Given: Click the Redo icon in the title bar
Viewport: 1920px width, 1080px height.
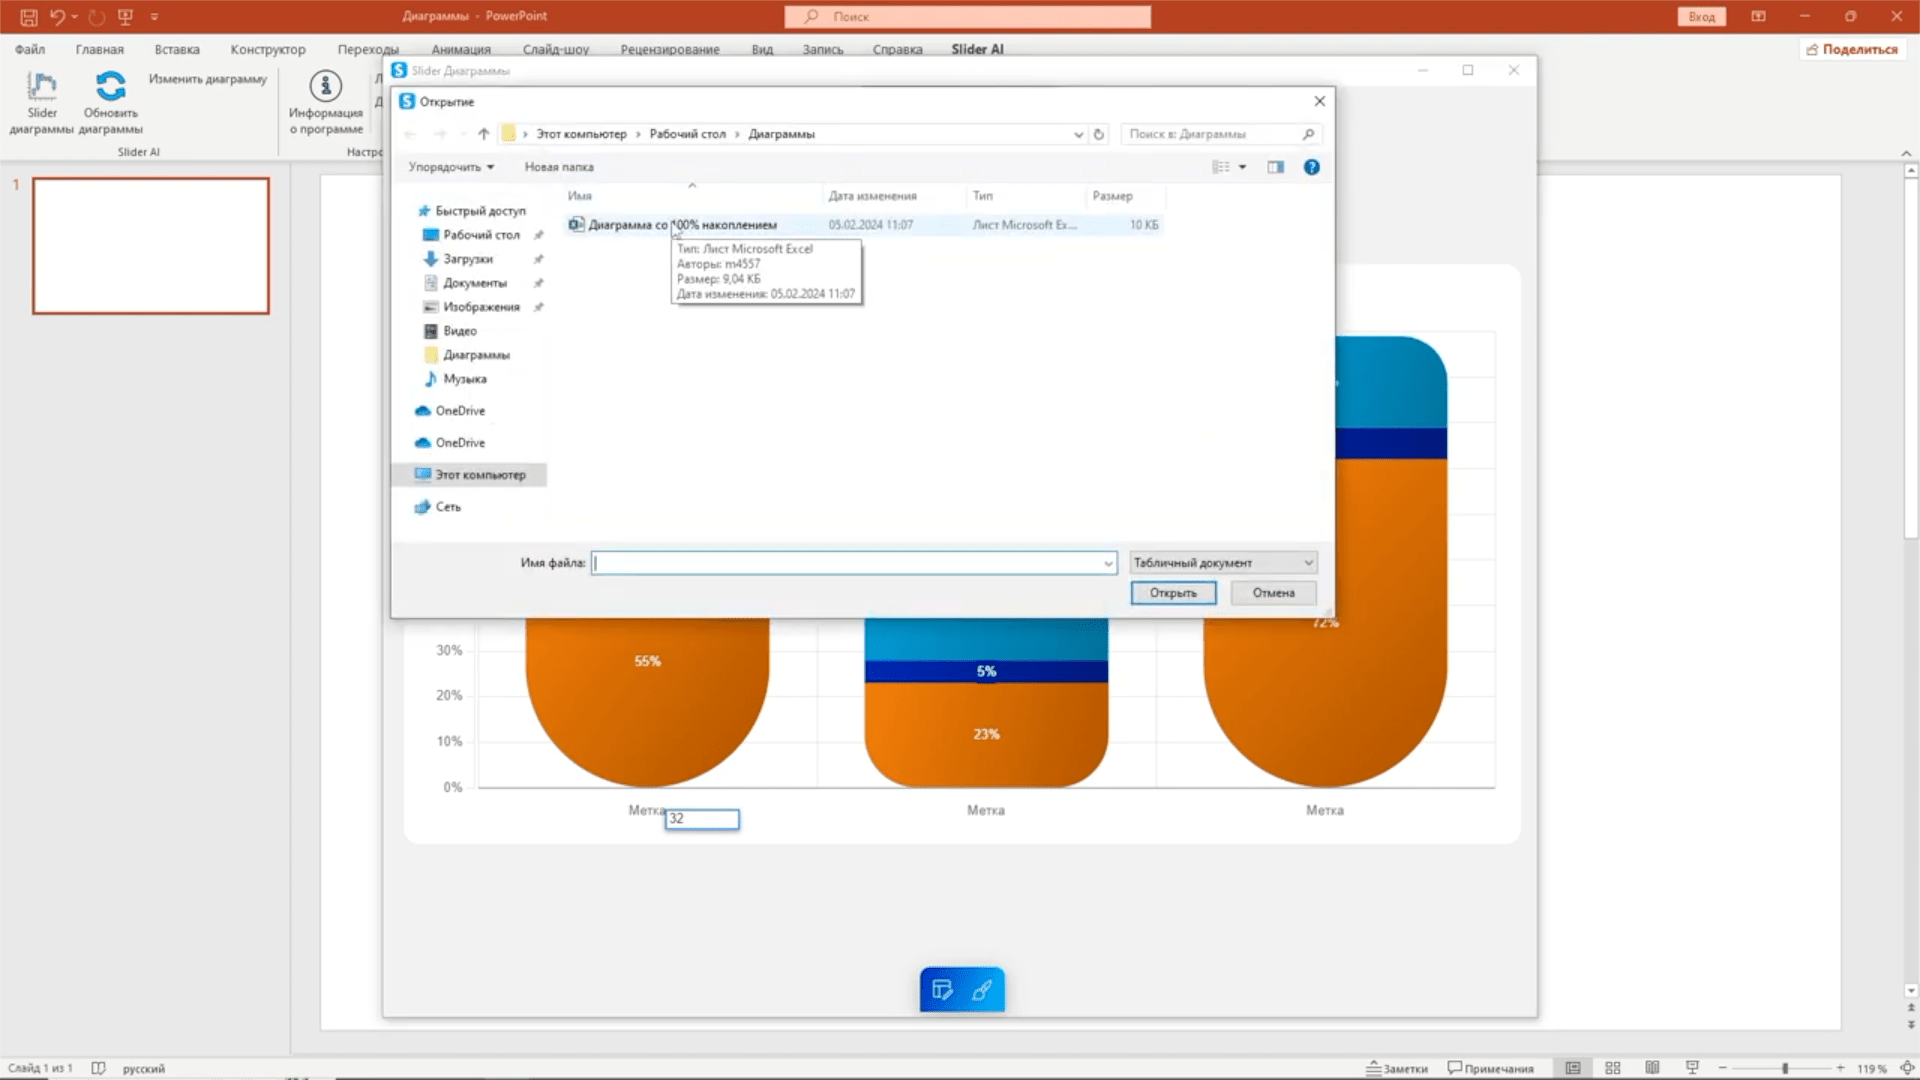Looking at the screenshot, I should tap(96, 16).
